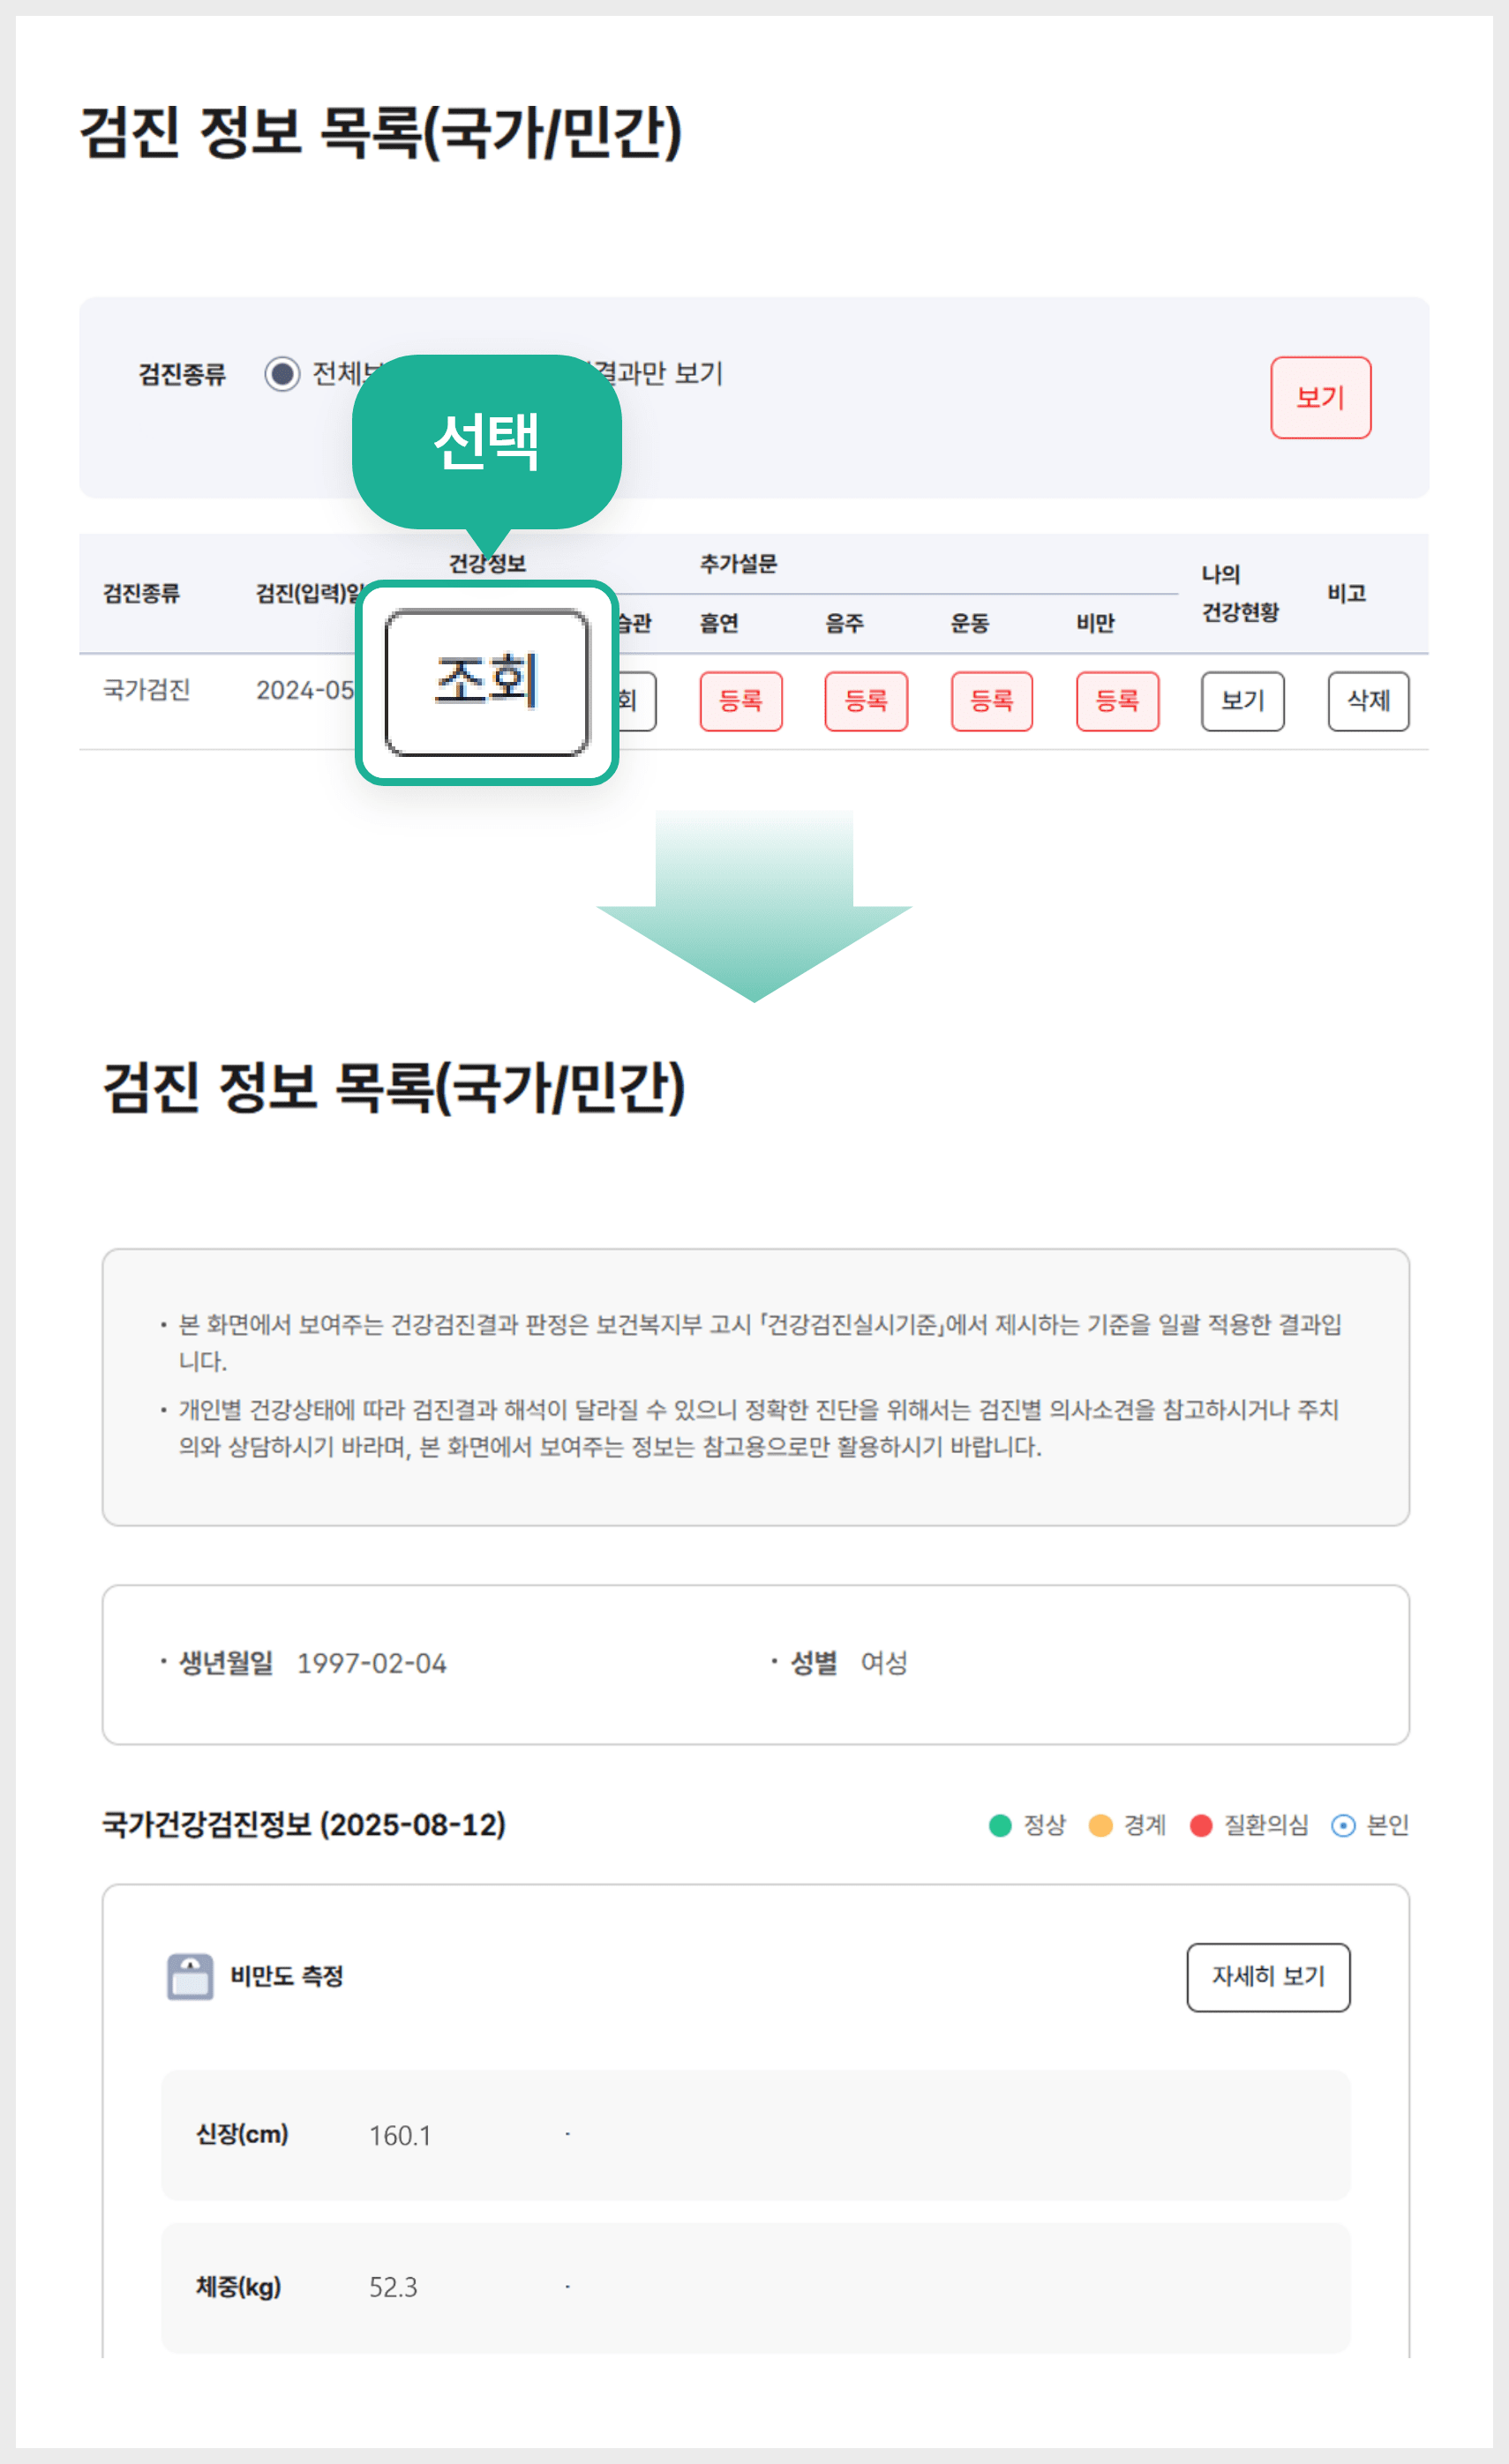Register exercise info via 운동 등록 button
This screenshot has width=1509, height=2464.
tap(992, 701)
